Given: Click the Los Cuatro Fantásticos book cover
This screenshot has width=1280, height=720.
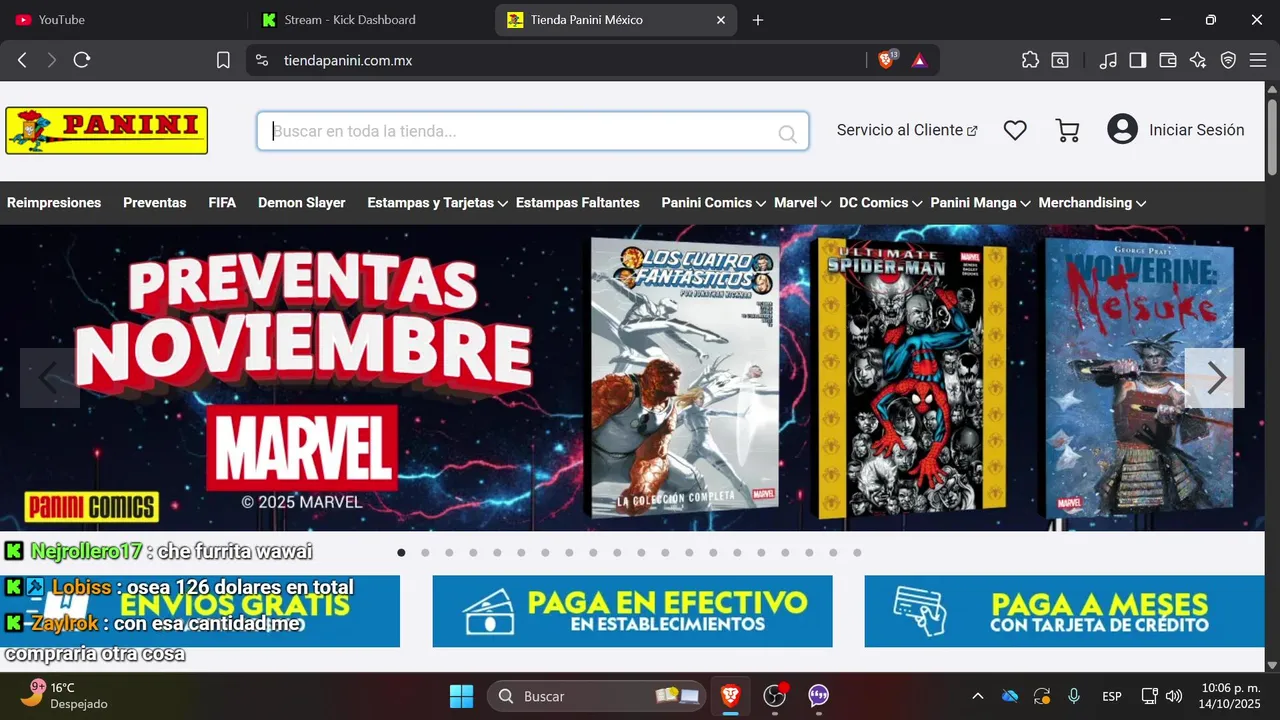Looking at the screenshot, I should click(684, 378).
